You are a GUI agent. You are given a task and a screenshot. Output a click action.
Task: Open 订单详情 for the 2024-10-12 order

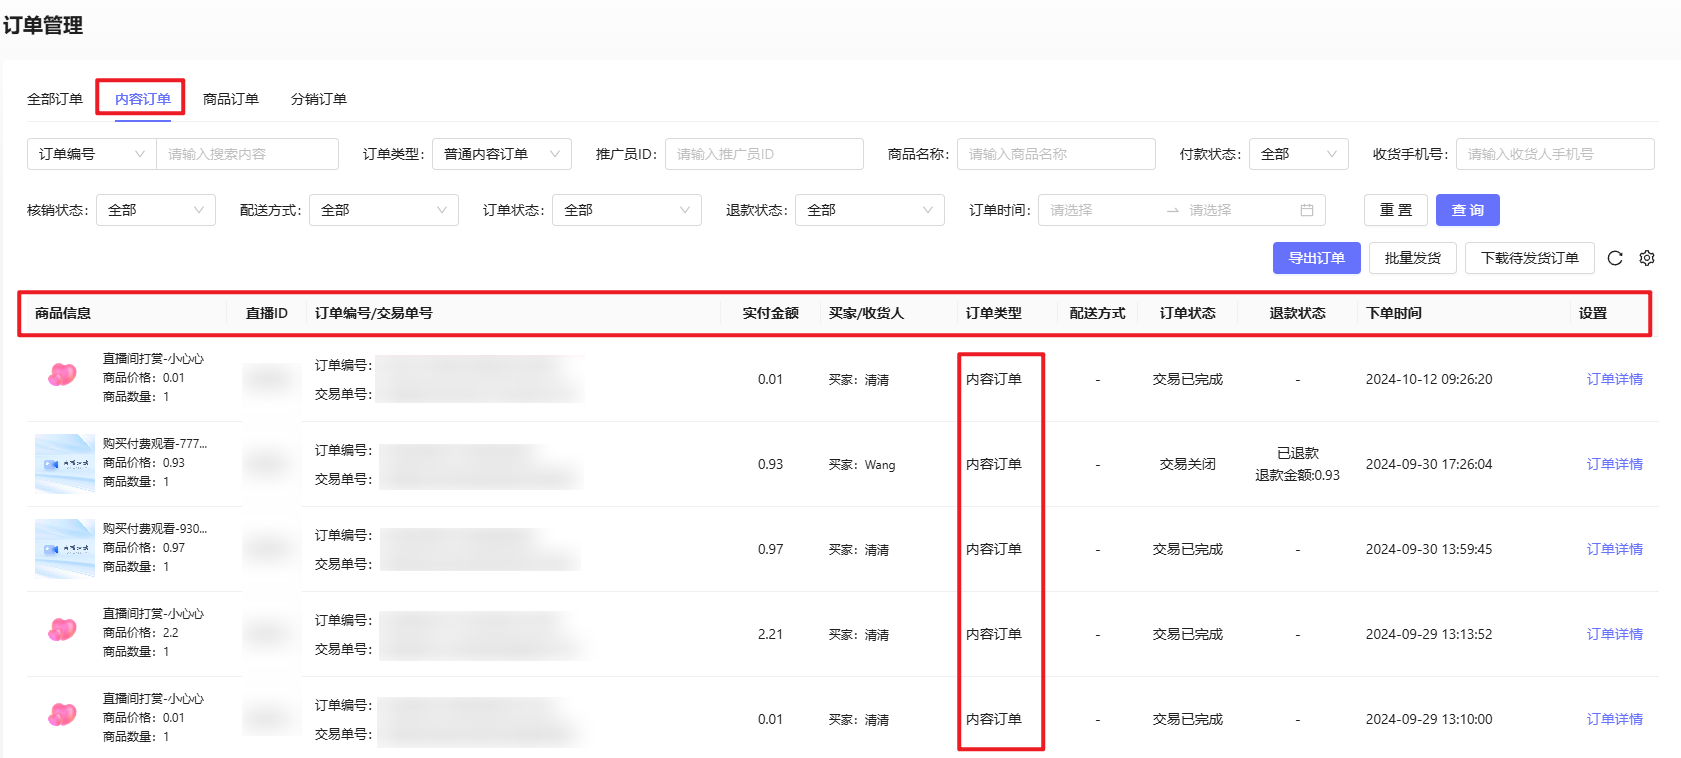[x=1614, y=379]
